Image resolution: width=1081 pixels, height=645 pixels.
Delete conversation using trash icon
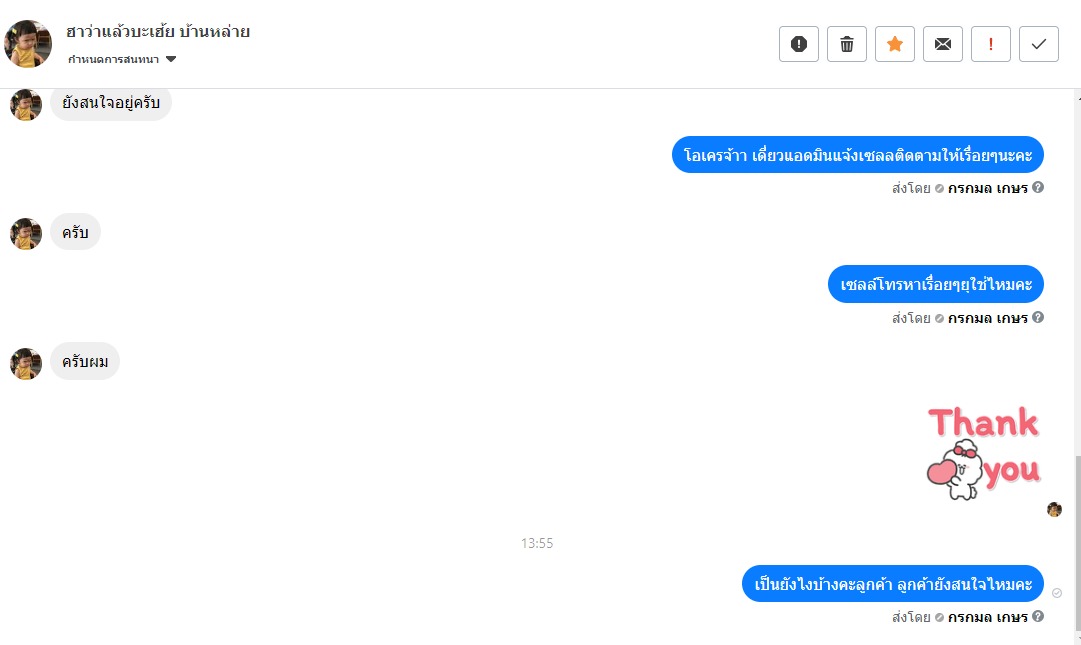pos(847,44)
